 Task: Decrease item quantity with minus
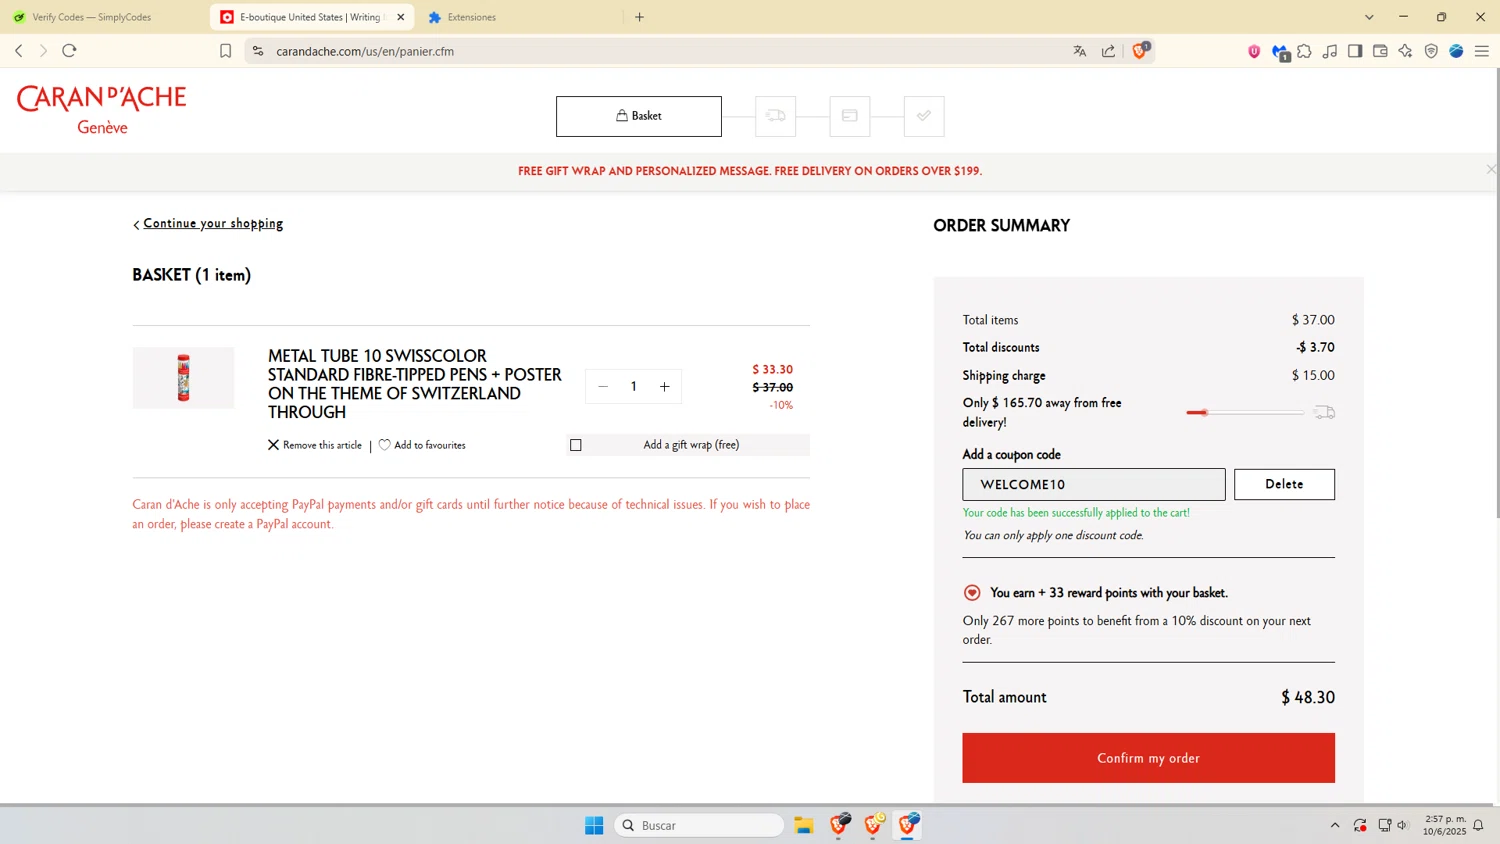pos(602,387)
